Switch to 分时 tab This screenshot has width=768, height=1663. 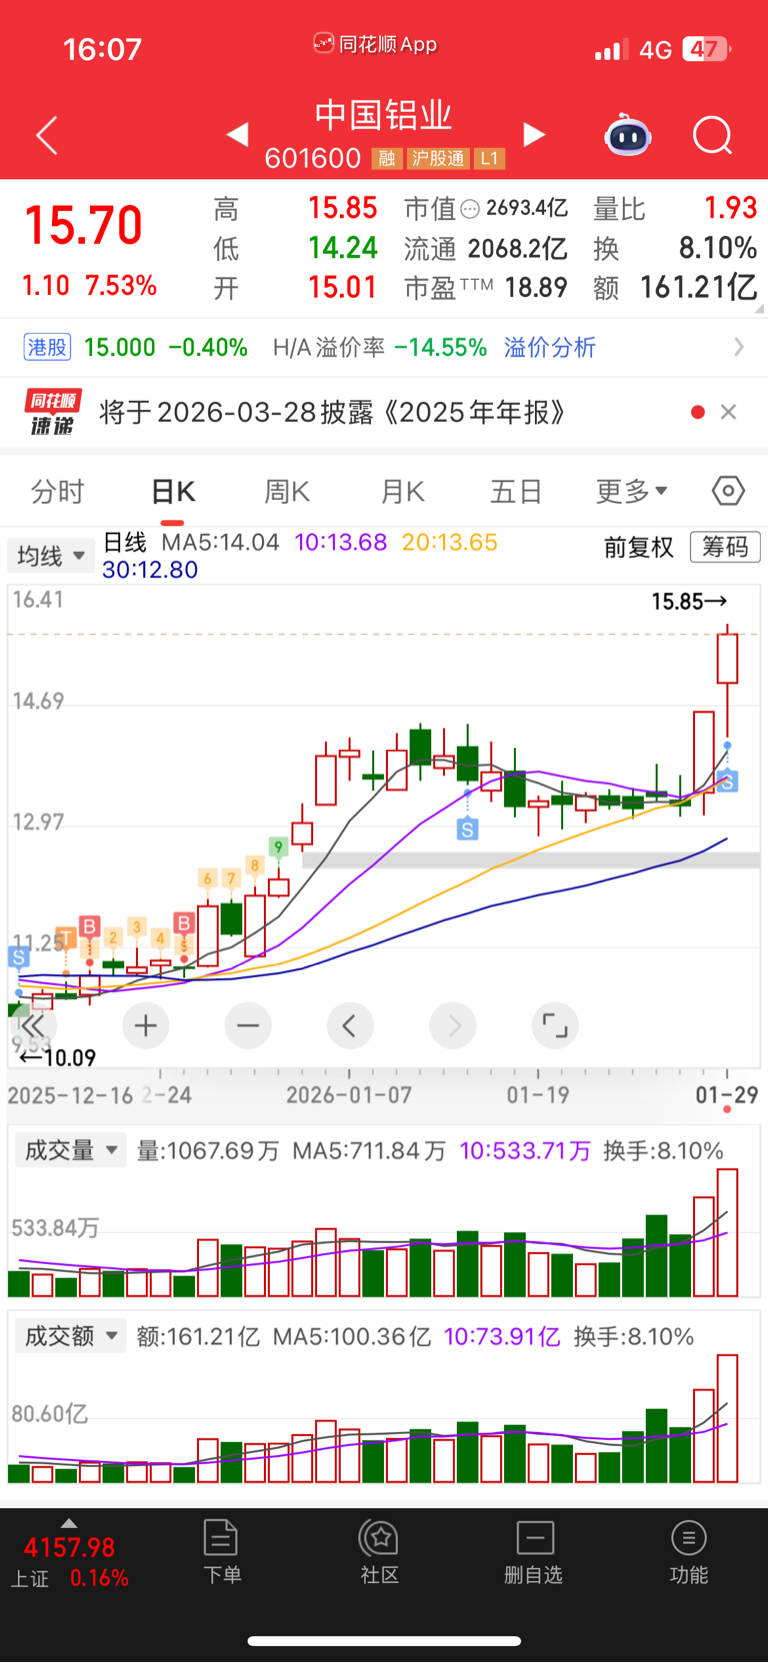click(x=57, y=491)
